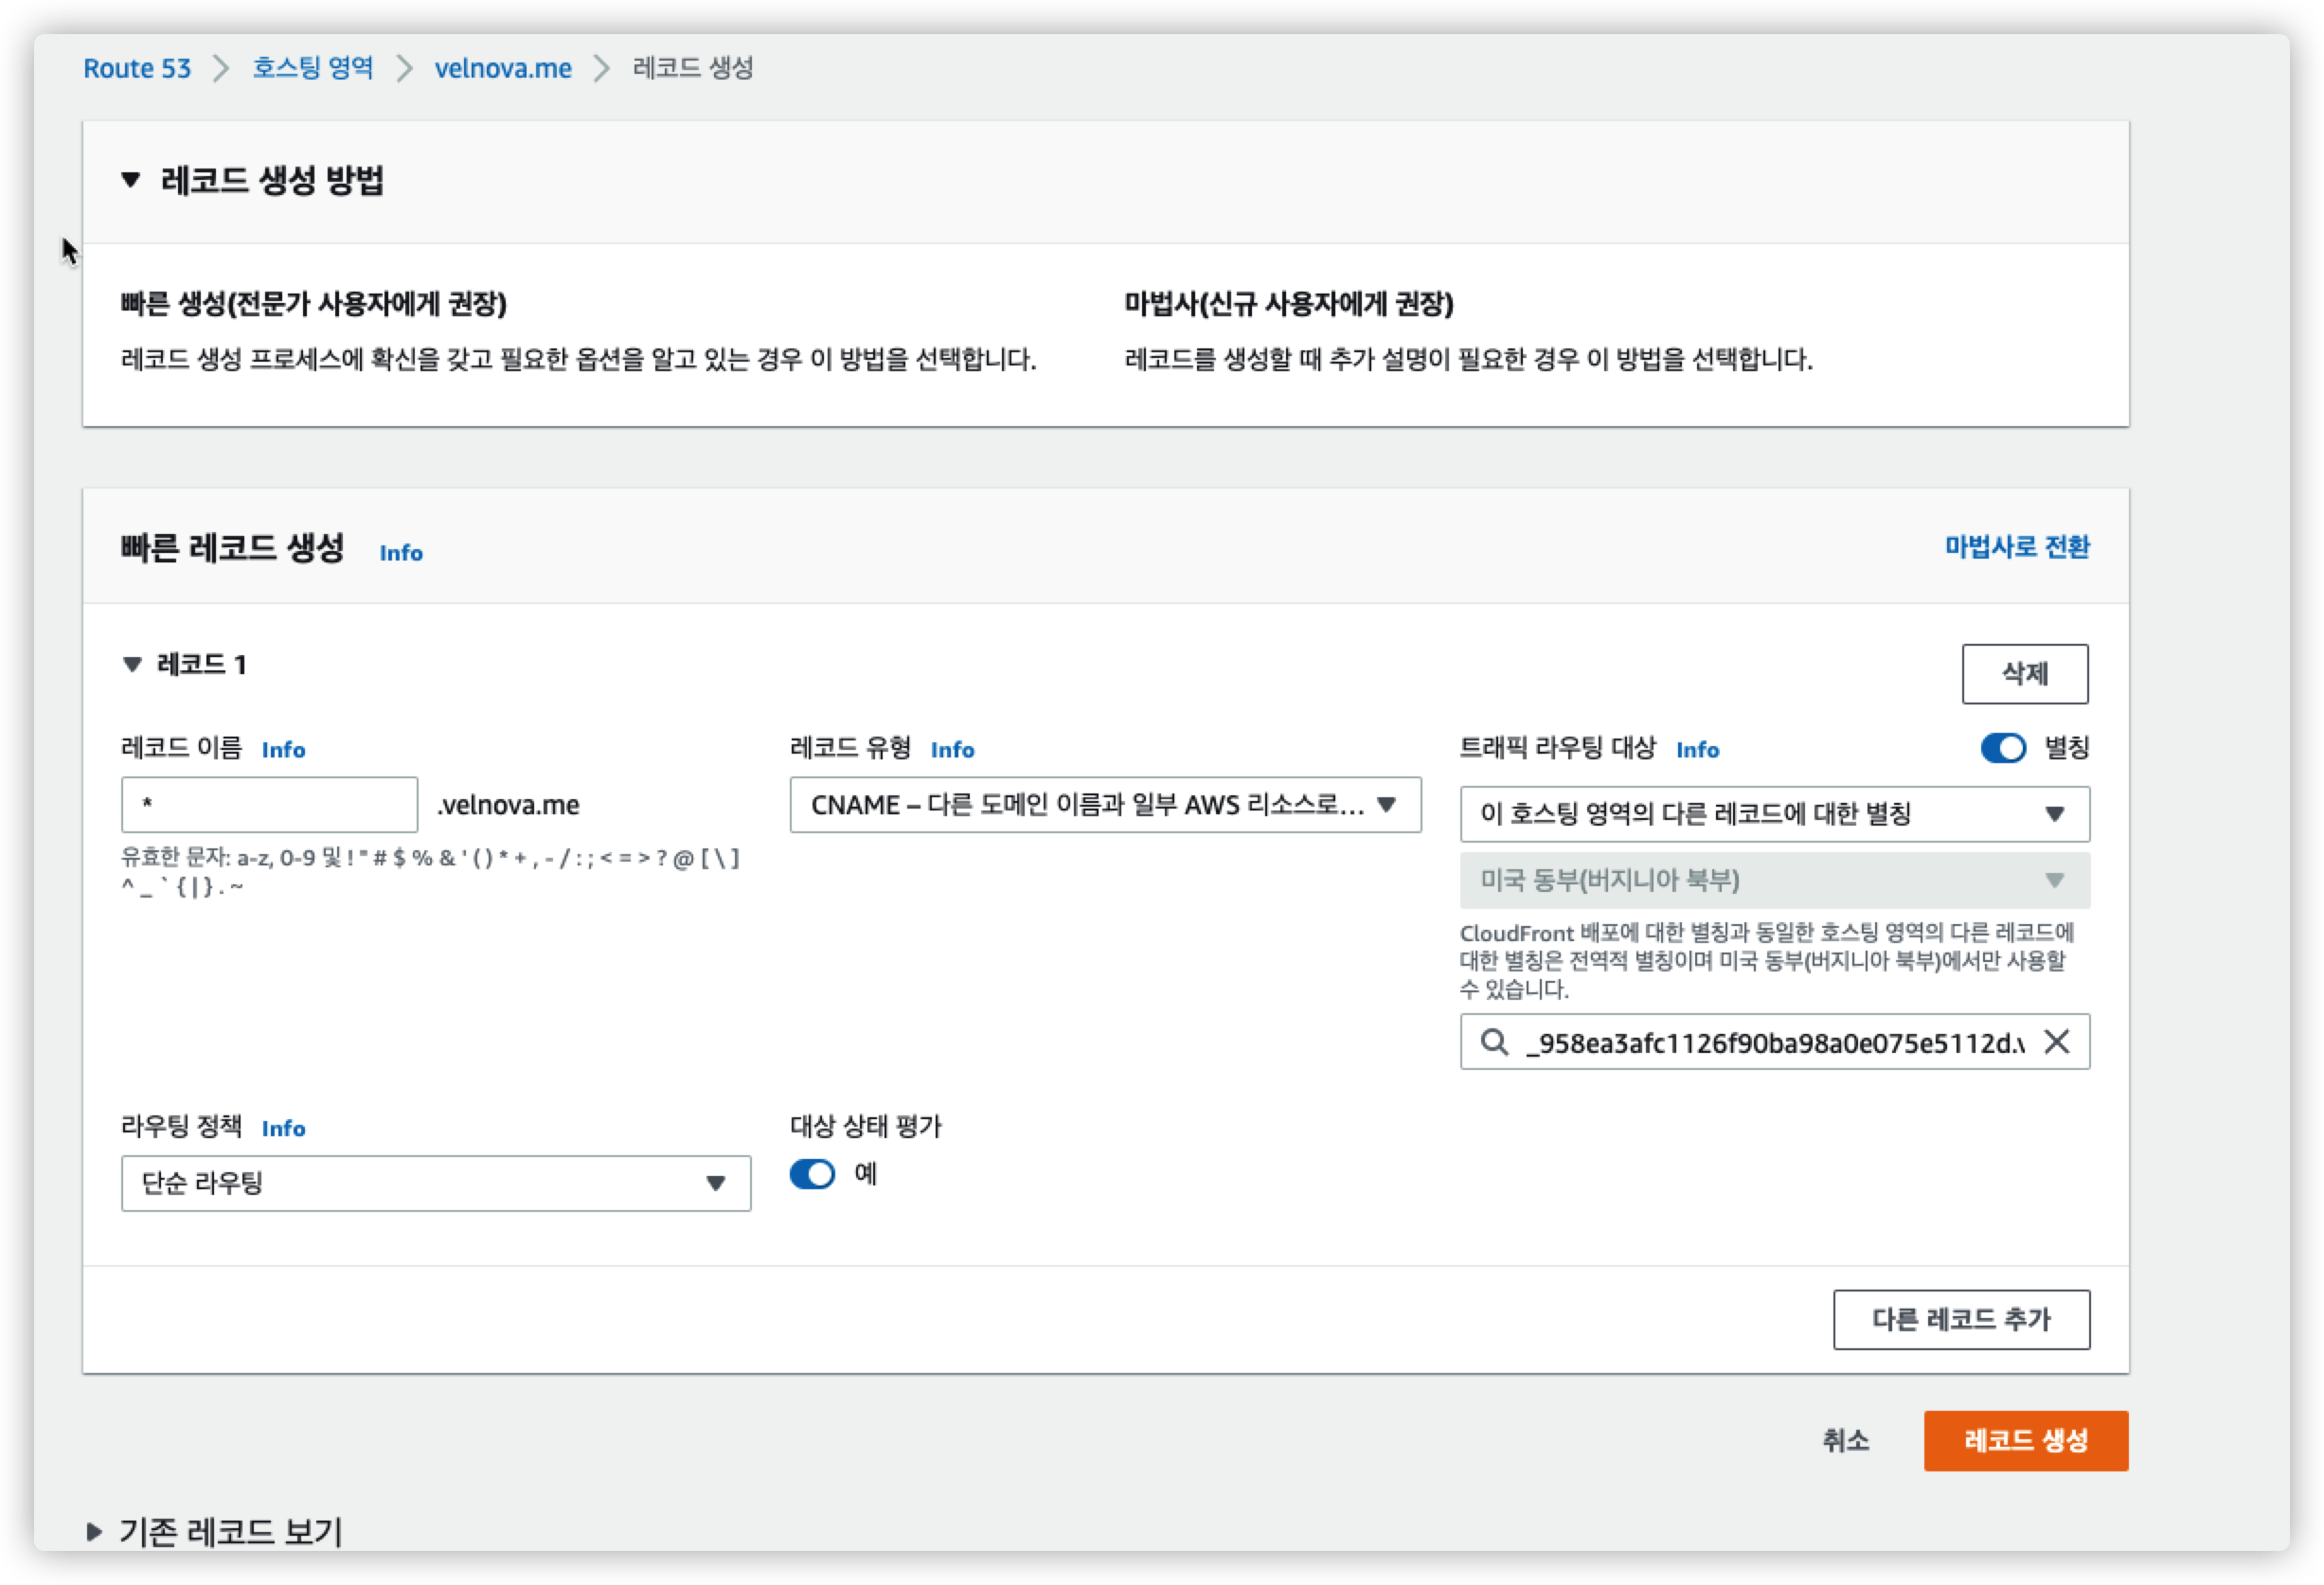The height and width of the screenshot is (1585, 2324).
Task: Toggle the 별칭 alias switch
Action: pos(2003,748)
